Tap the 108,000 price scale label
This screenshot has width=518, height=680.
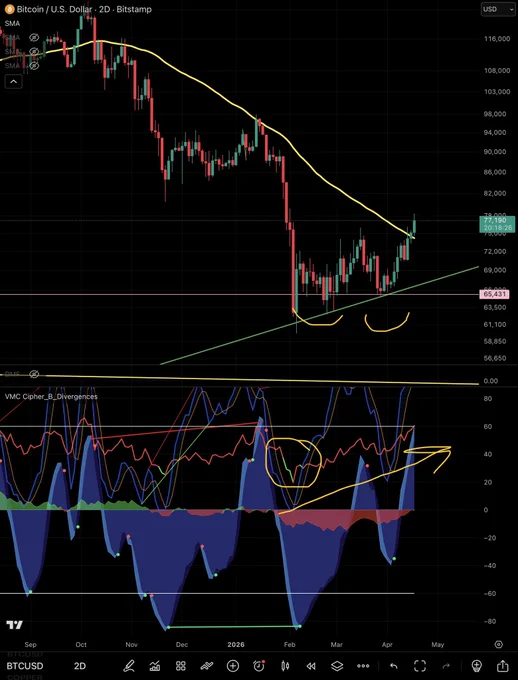click(x=497, y=70)
